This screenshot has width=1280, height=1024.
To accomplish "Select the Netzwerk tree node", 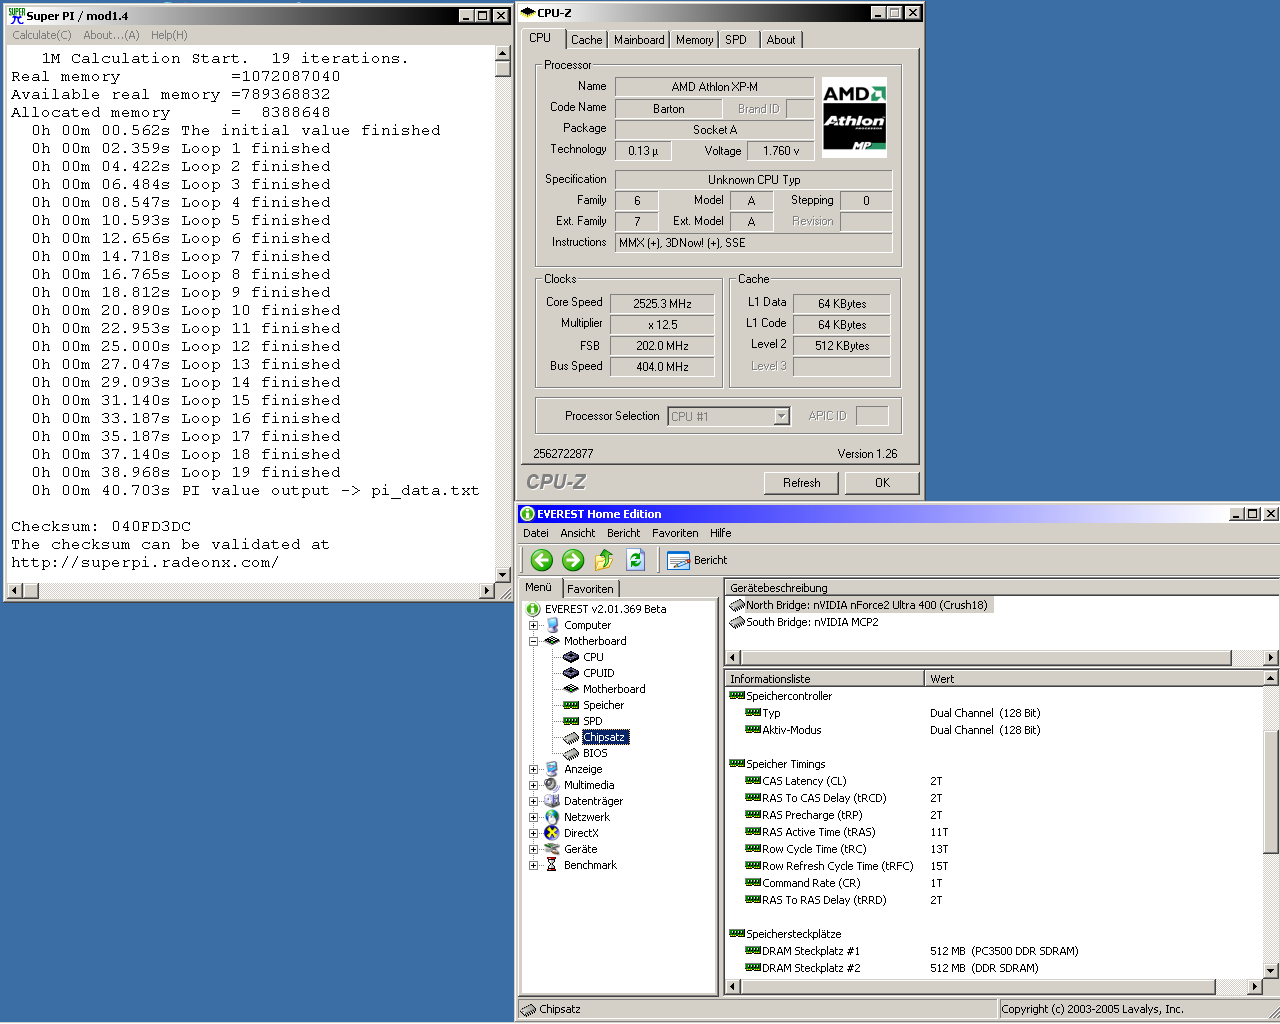I will coord(586,817).
